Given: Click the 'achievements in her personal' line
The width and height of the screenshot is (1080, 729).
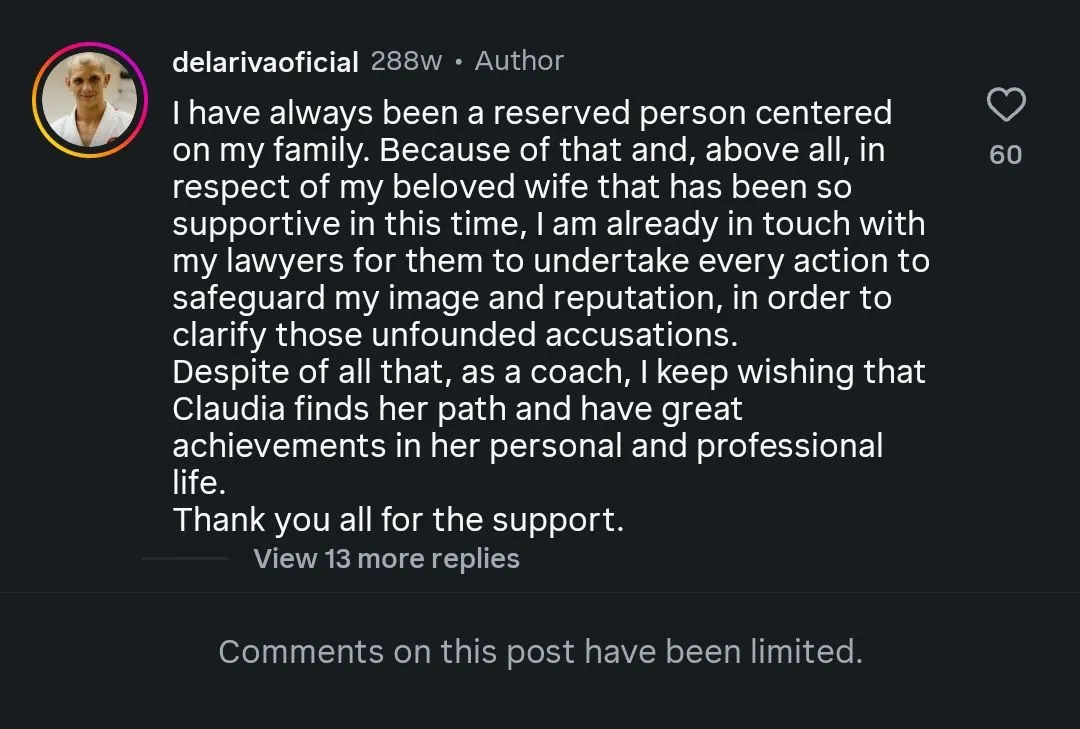Looking at the screenshot, I should [x=528, y=446].
